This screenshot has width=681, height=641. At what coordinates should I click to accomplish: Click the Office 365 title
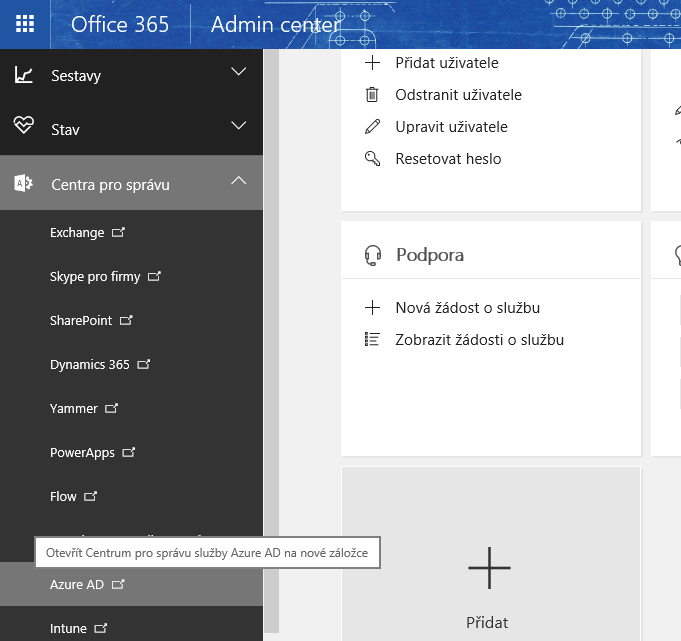[x=120, y=24]
